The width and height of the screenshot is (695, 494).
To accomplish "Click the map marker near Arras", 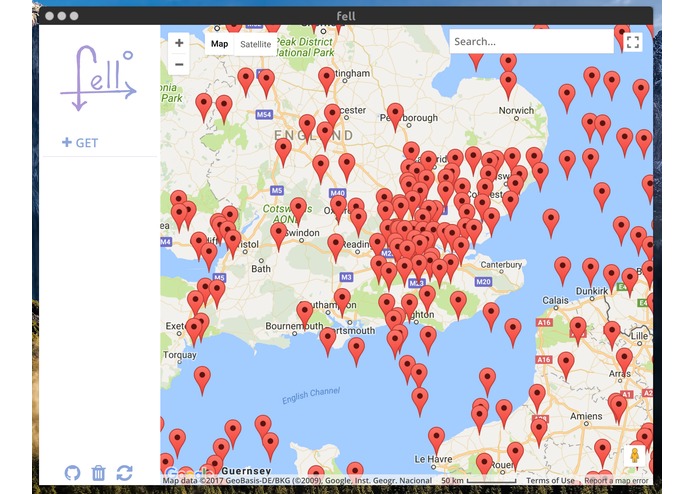I will click(625, 361).
